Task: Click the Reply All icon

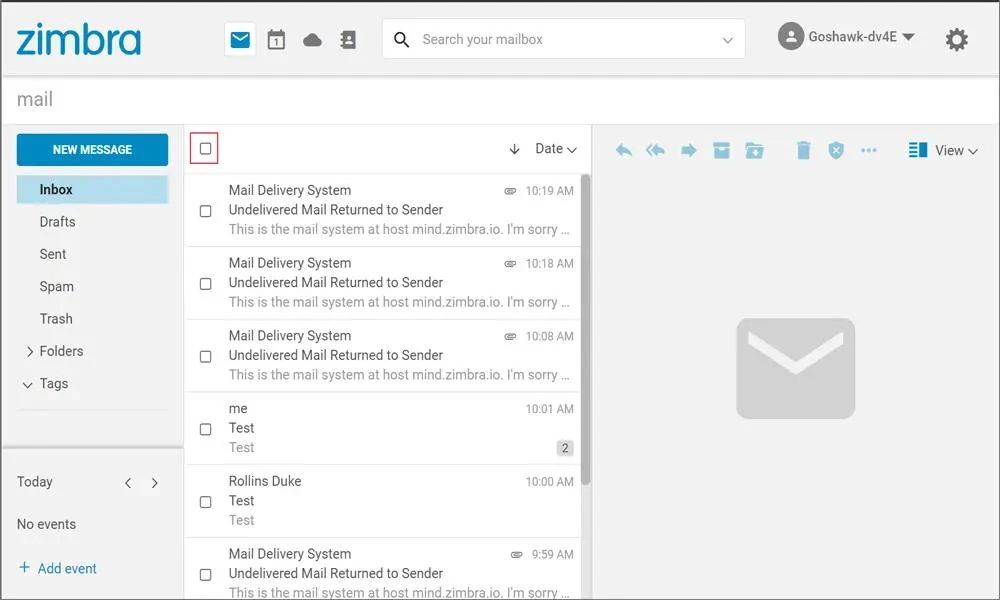Action: point(656,150)
